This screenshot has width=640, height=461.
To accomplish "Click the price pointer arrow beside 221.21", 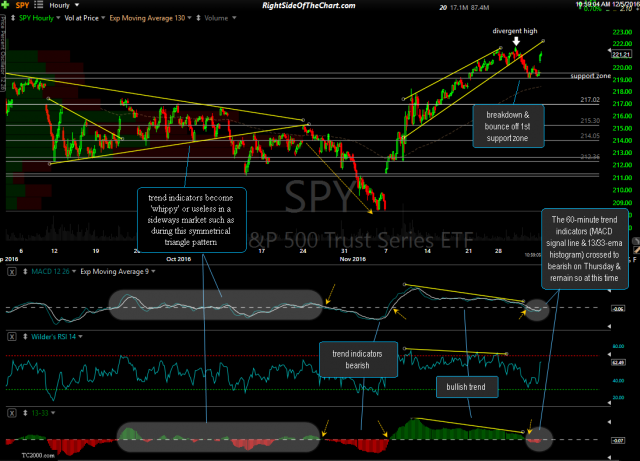I will [x=609, y=51].
